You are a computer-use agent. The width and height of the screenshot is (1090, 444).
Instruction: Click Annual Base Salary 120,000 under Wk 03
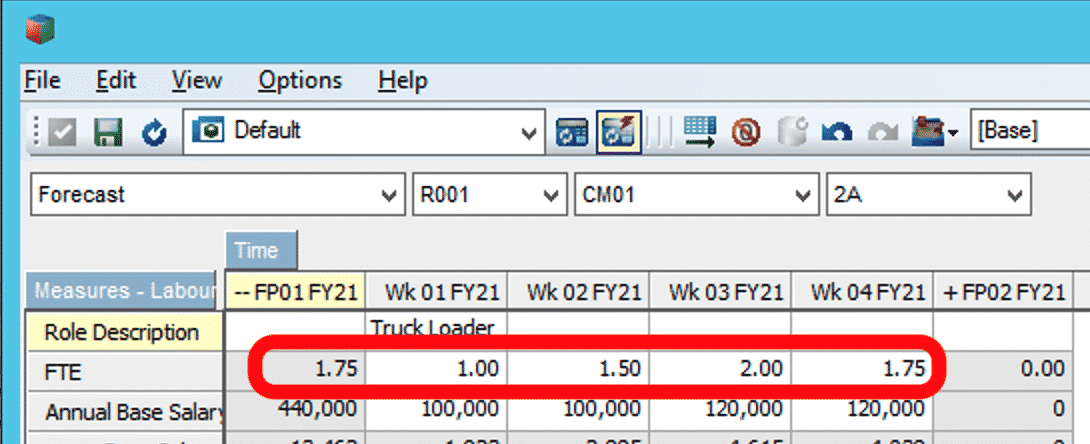719,410
